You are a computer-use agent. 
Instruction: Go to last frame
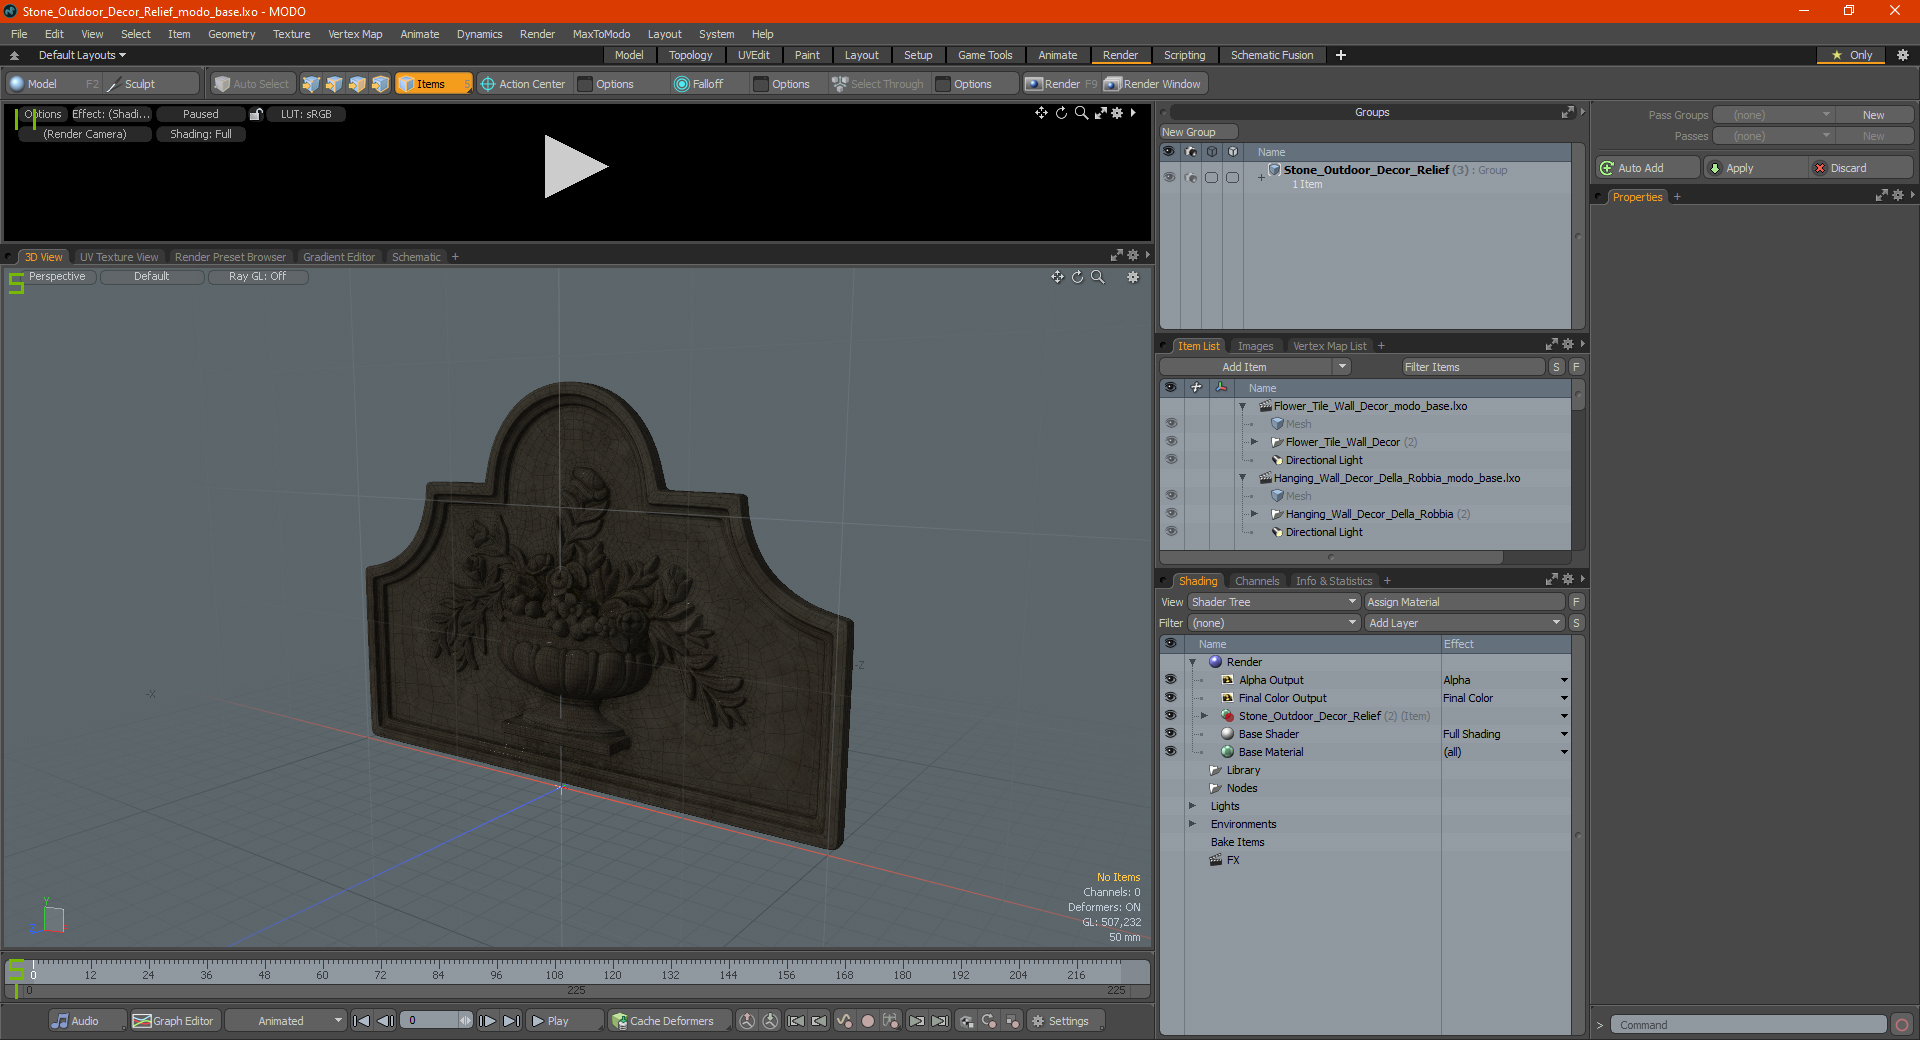511,1021
